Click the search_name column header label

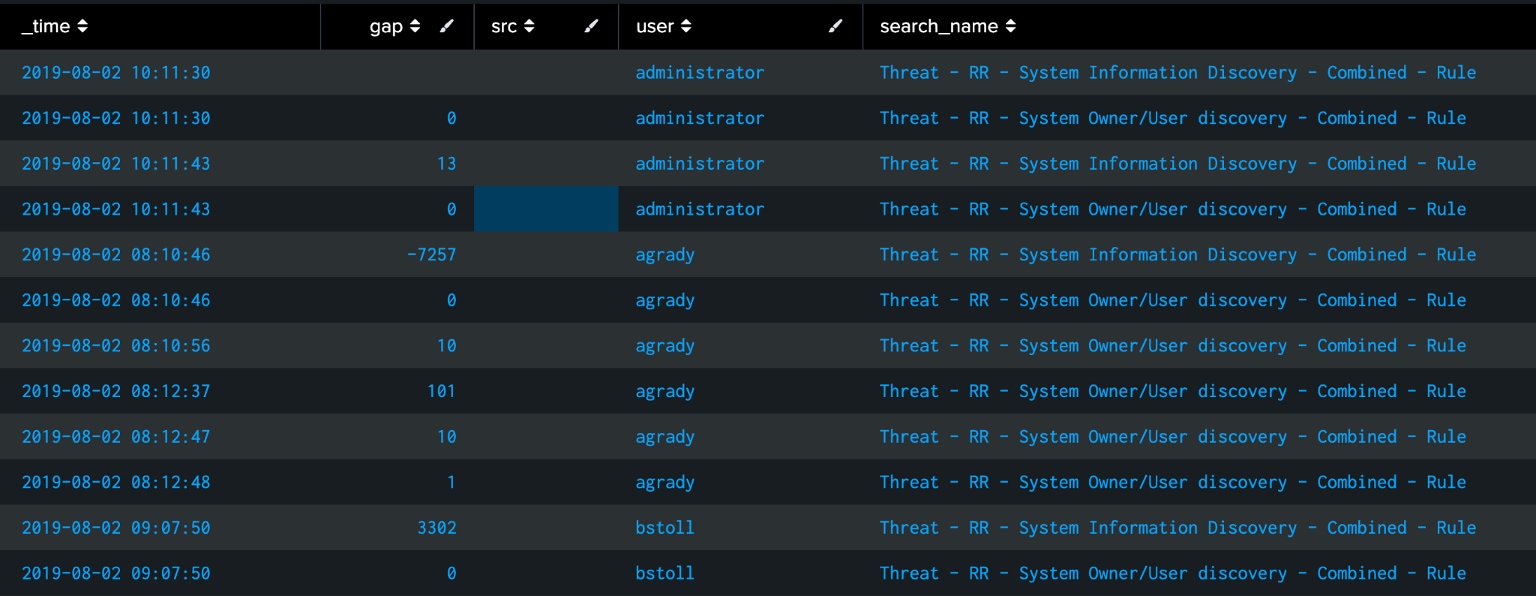coord(940,27)
